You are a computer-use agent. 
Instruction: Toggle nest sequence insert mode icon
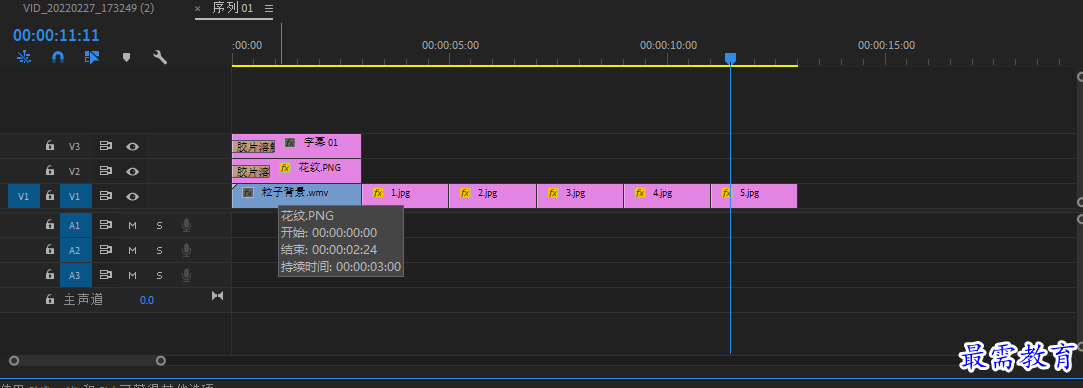pyautogui.click(x=24, y=57)
